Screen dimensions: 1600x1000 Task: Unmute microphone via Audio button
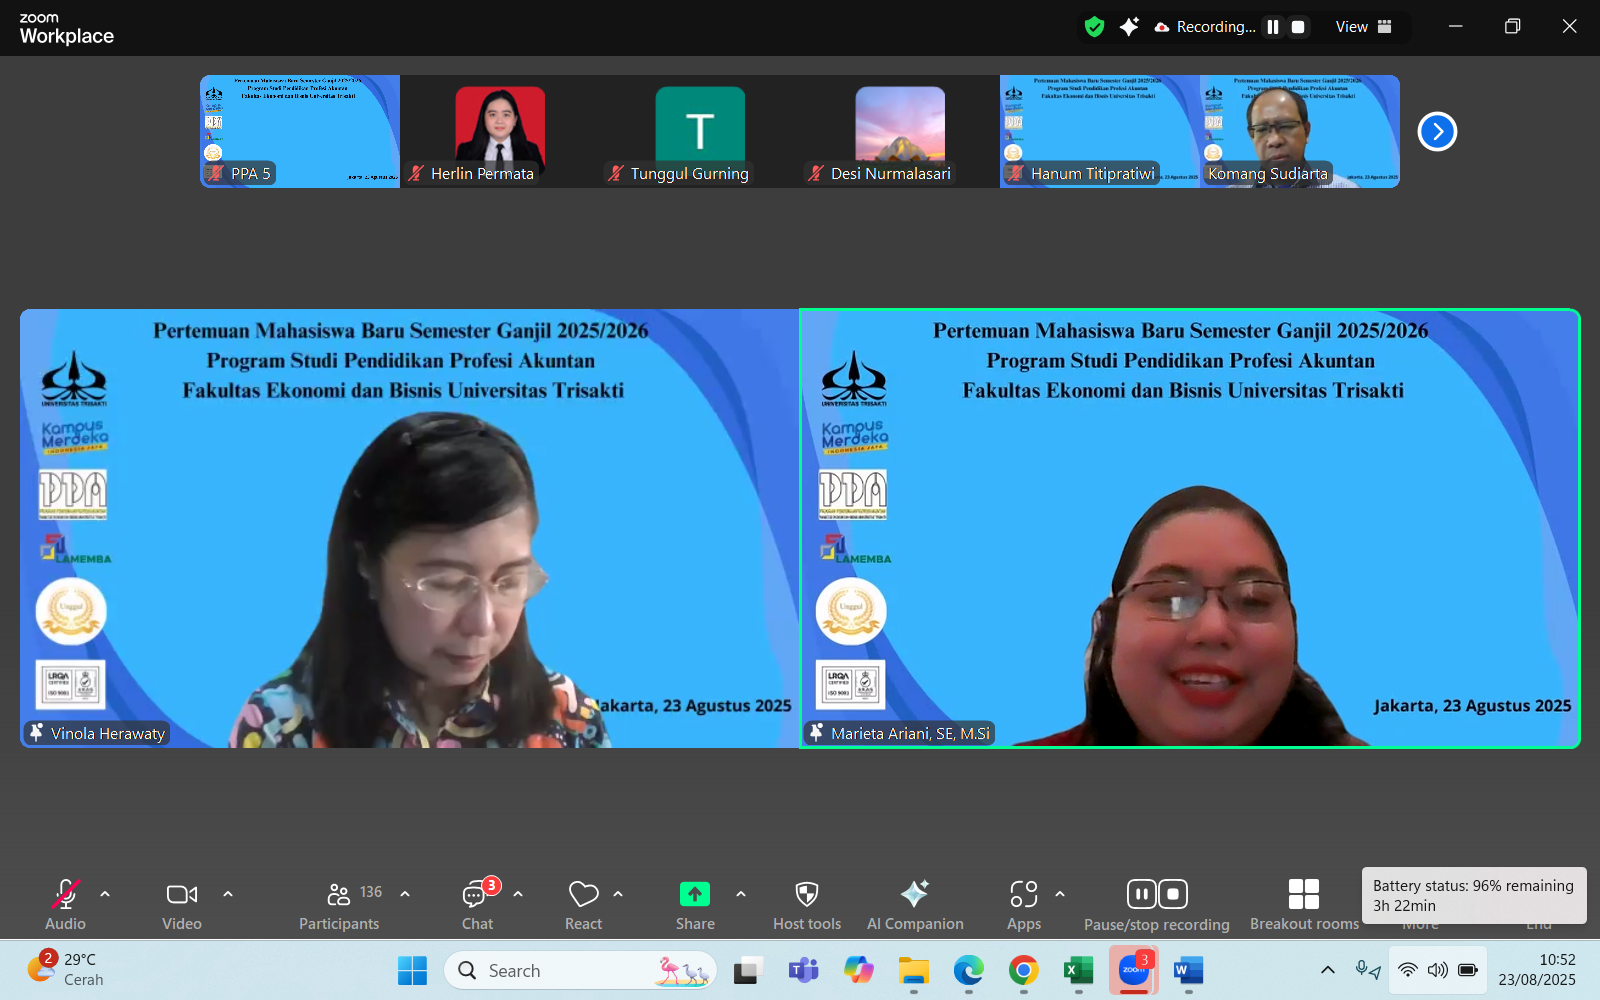pyautogui.click(x=65, y=904)
